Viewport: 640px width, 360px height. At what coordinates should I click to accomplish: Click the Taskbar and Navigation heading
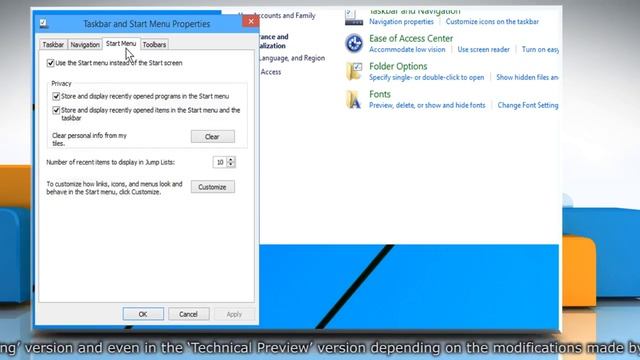tap(415, 12)
